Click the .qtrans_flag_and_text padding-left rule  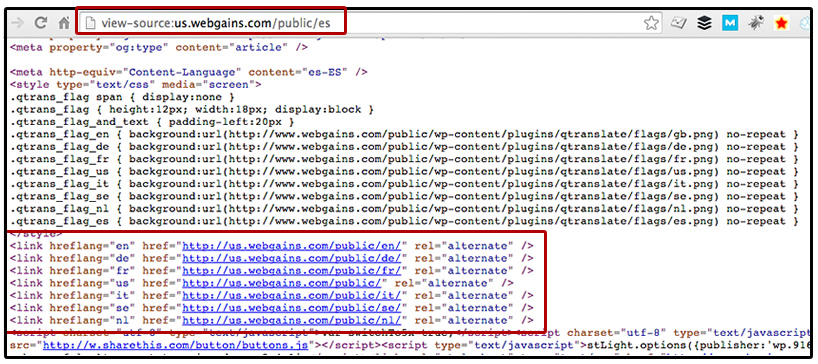(152, 122)
